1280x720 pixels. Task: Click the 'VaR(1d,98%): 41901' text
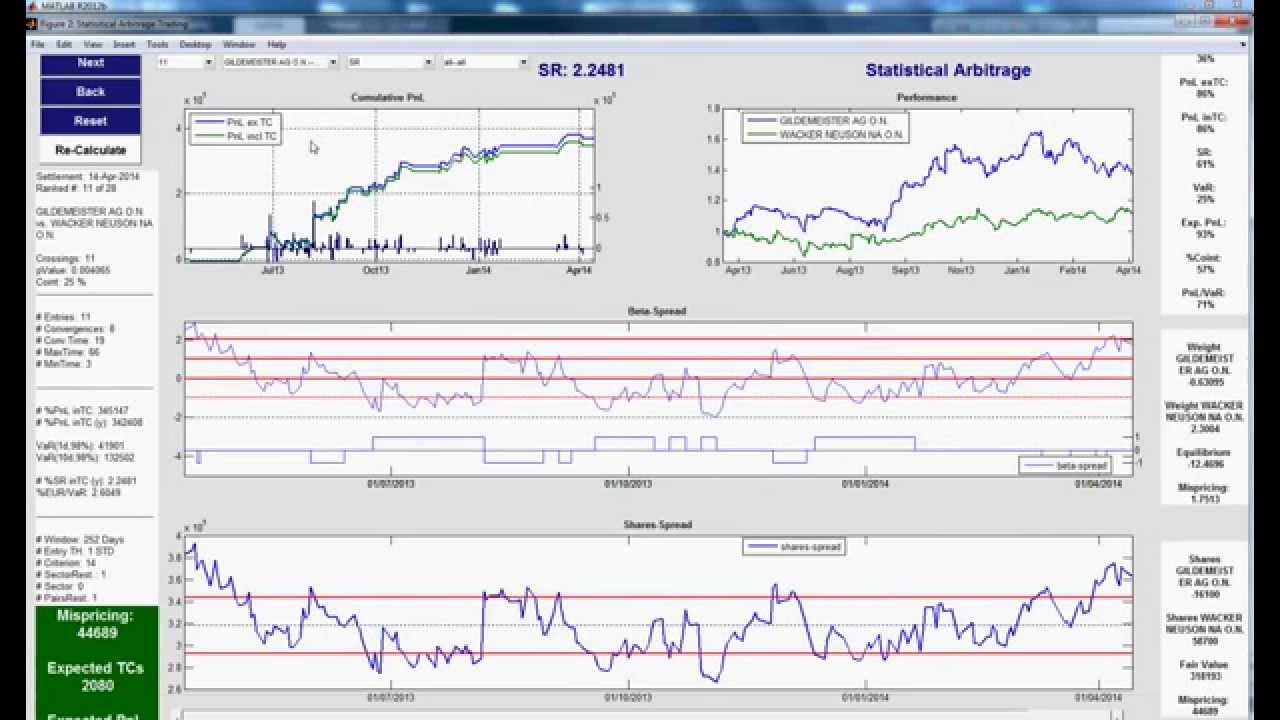click(79, 446)
